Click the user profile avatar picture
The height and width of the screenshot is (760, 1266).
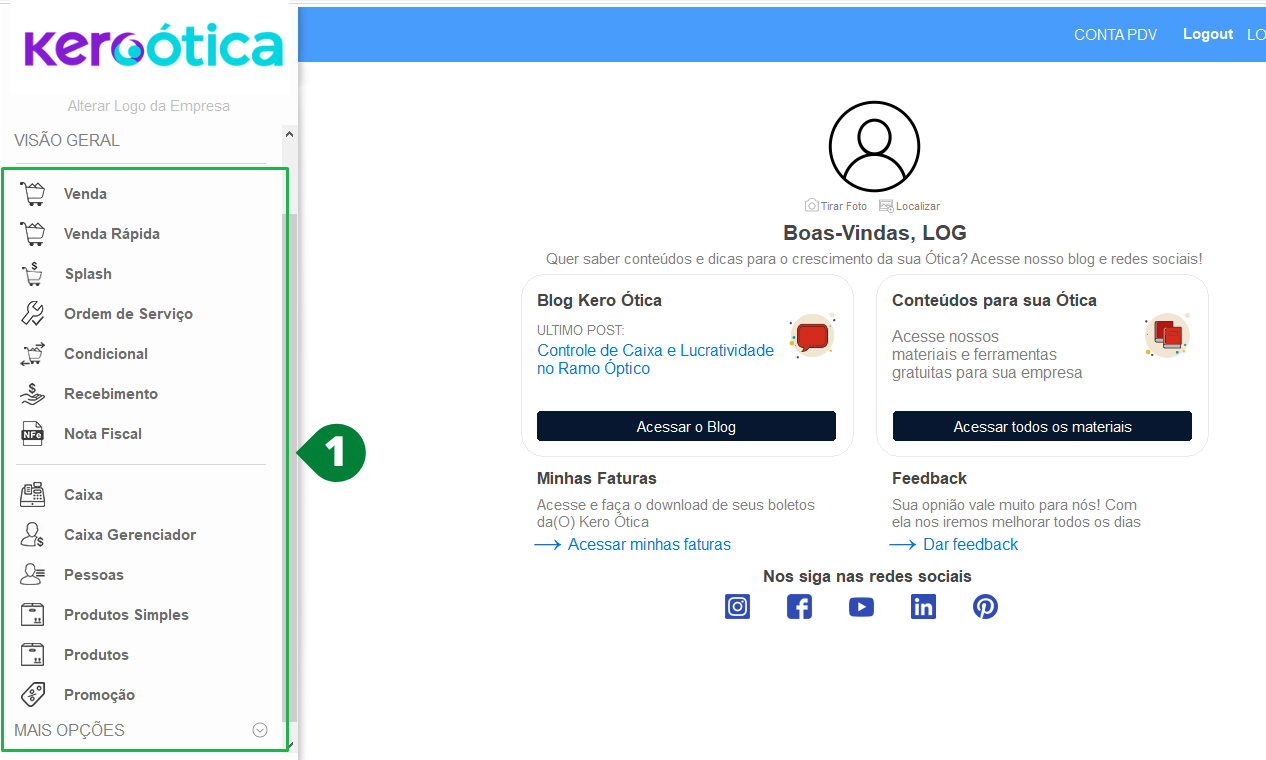[x=875, y=147]
